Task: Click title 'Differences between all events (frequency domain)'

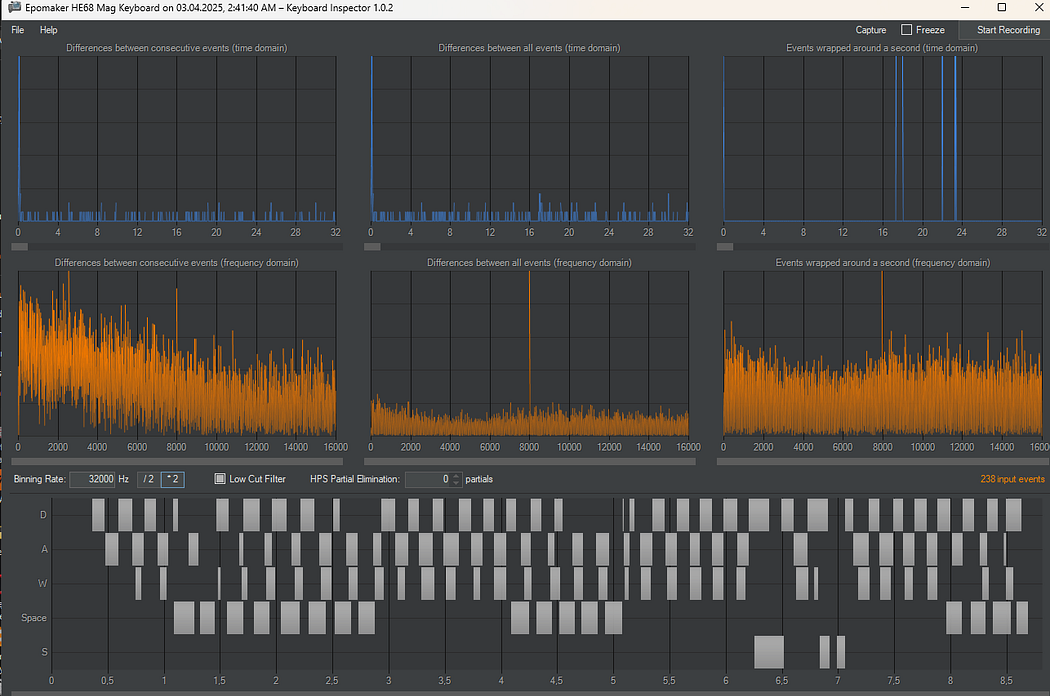Action: [529, 263]
